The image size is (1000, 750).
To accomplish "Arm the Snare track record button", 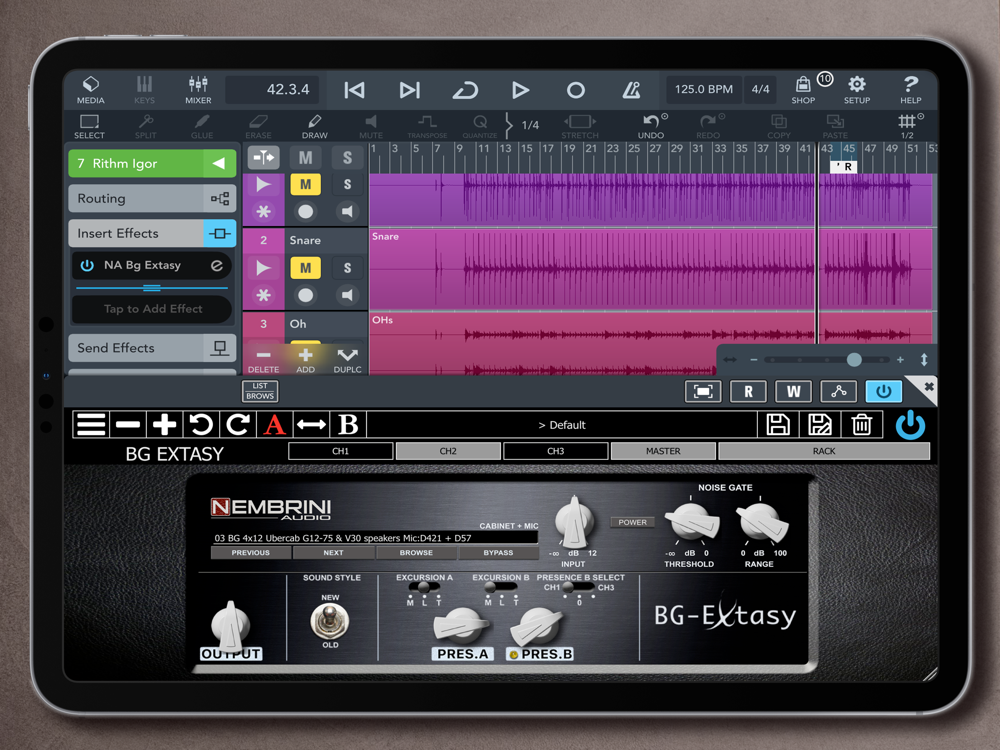I will (x=305, y=295).
